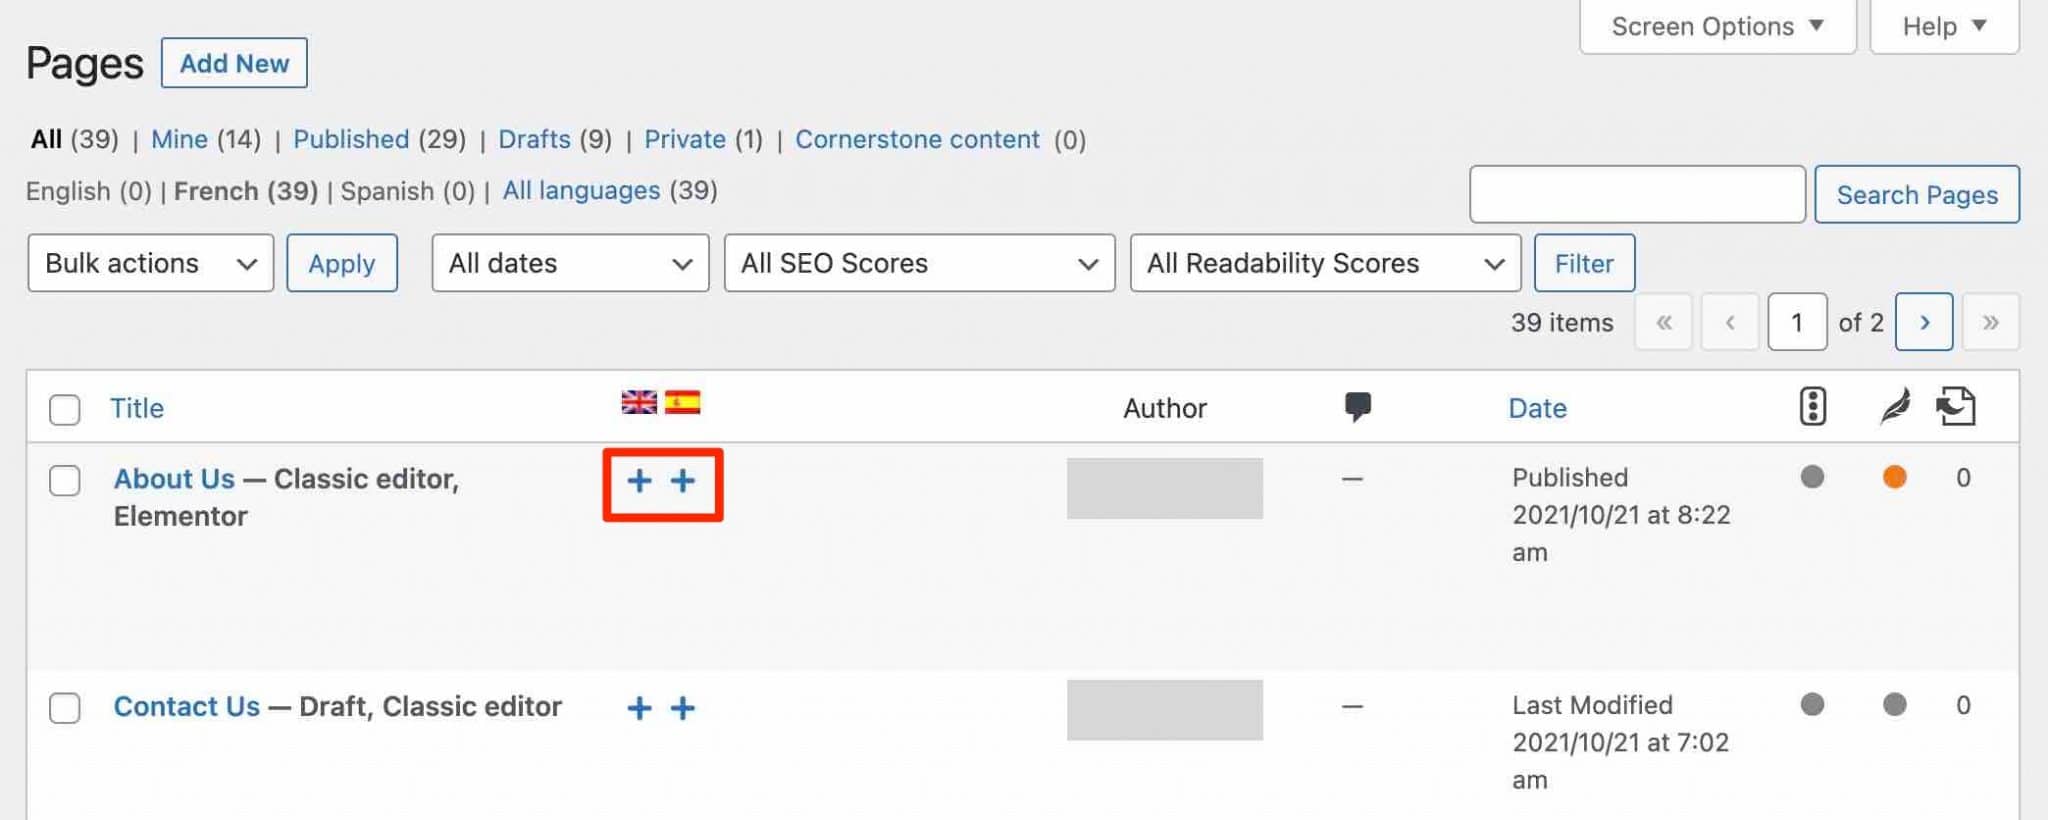This screenshot has height=820, width=2048.
Task: Add a translation for the Contact Us page
Action: (639, 707)
